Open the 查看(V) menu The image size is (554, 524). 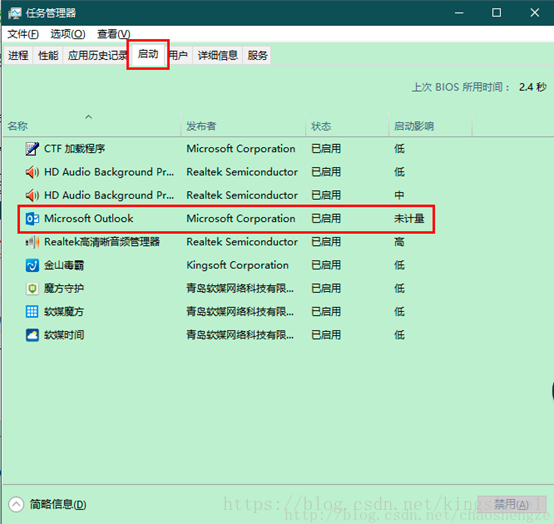(x=113, y=34)
